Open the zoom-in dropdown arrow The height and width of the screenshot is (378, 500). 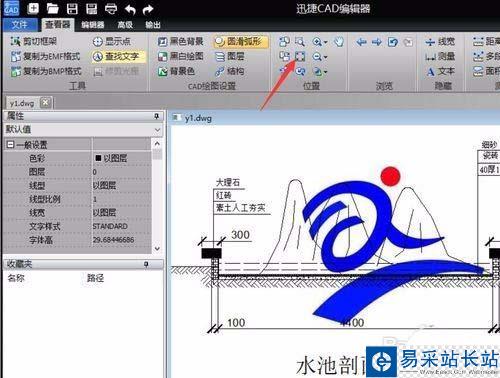(x=325, y=42)
